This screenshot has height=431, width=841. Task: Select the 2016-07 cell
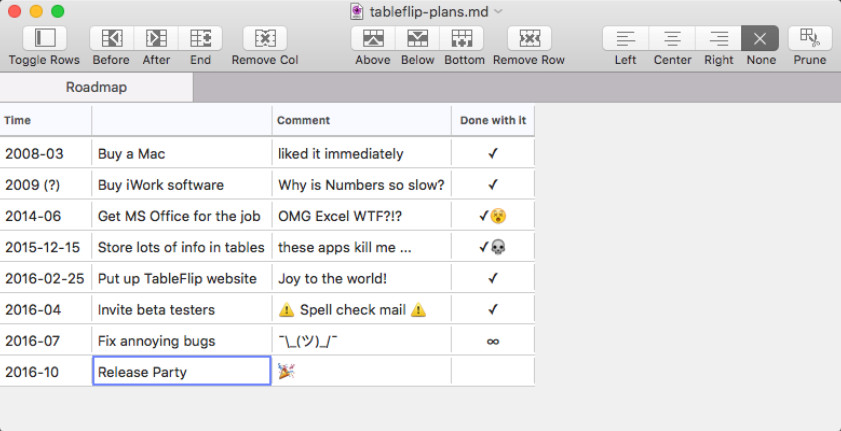pos(46,340)
